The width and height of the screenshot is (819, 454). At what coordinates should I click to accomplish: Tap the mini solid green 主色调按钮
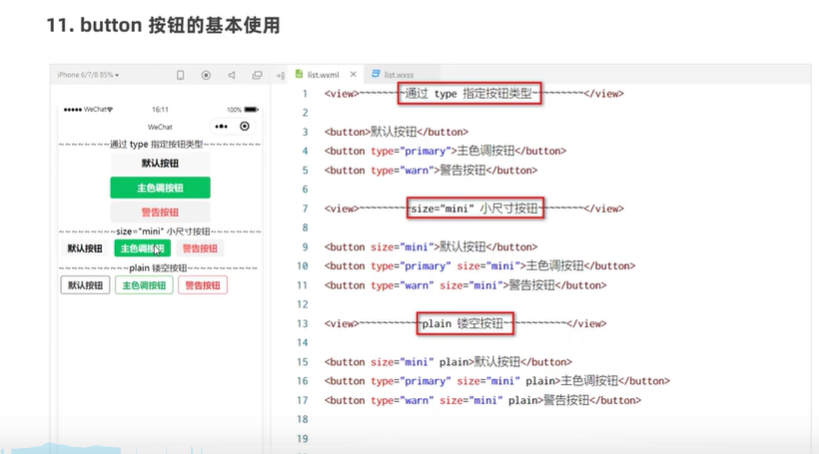click(142, 248)
